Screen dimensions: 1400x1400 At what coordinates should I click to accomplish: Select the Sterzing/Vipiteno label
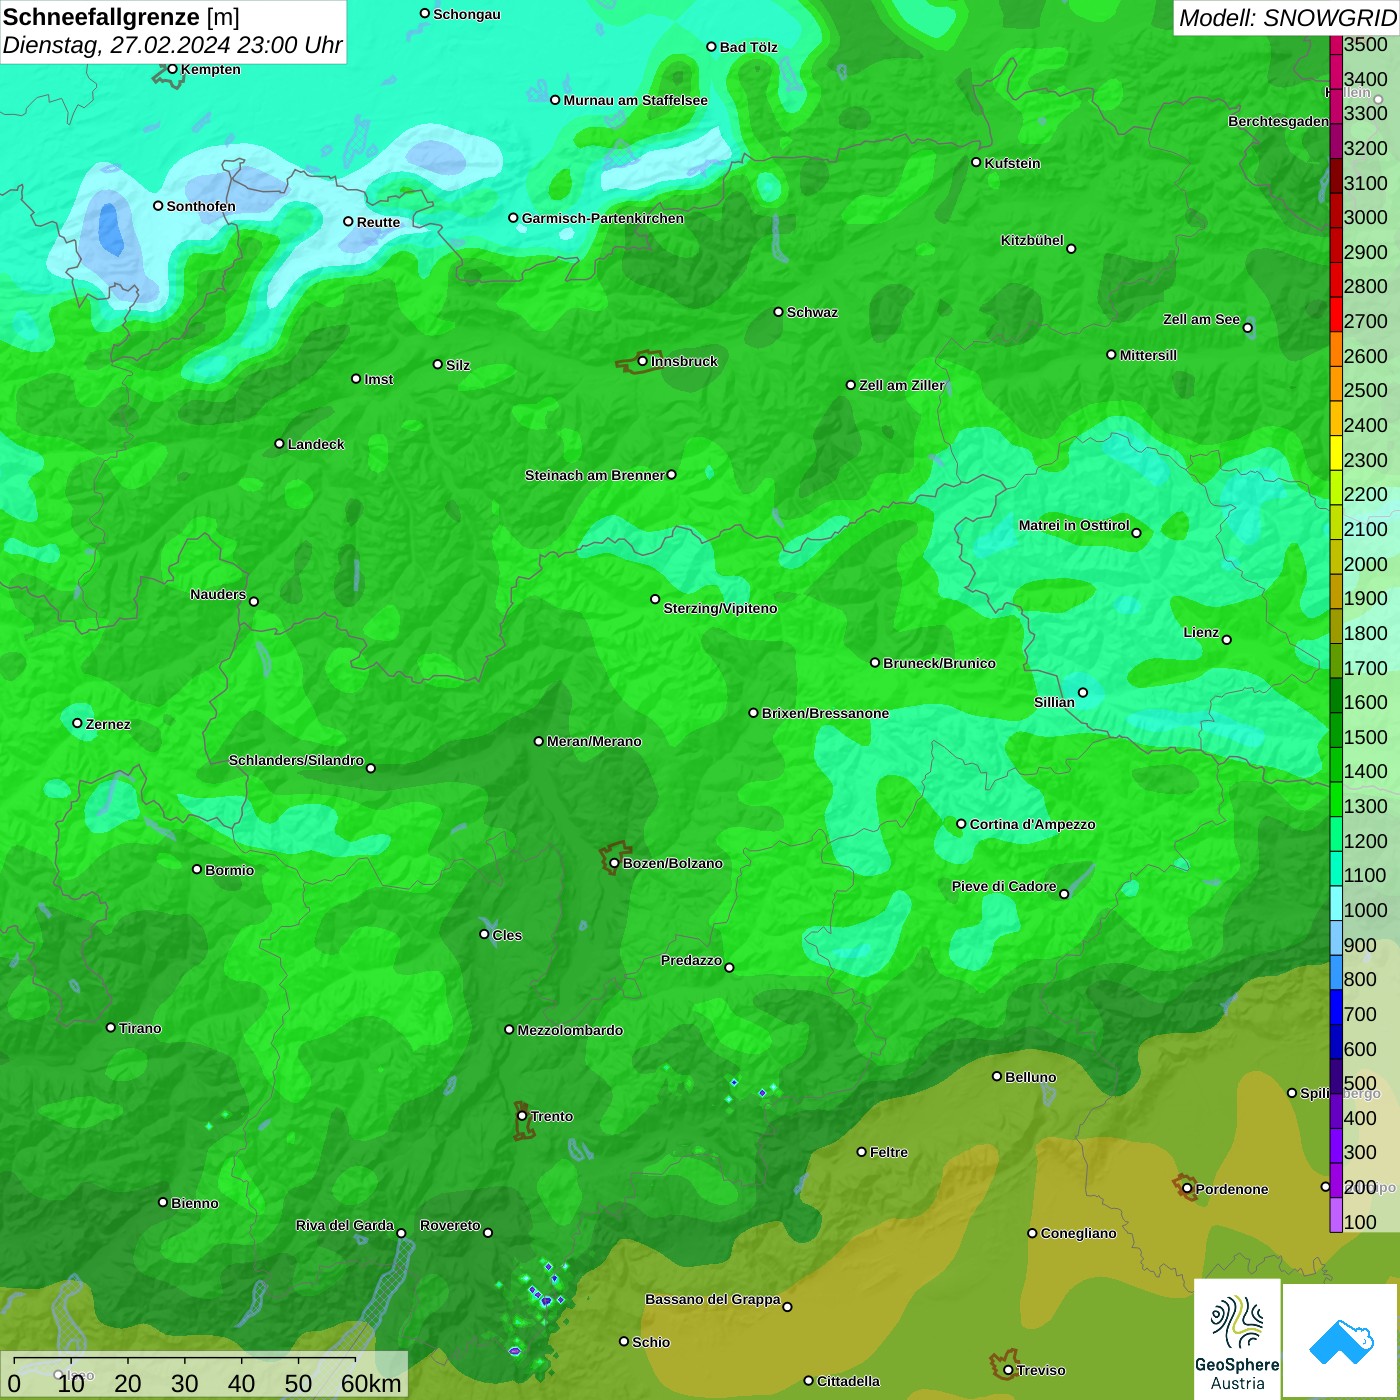pos(720,608)
